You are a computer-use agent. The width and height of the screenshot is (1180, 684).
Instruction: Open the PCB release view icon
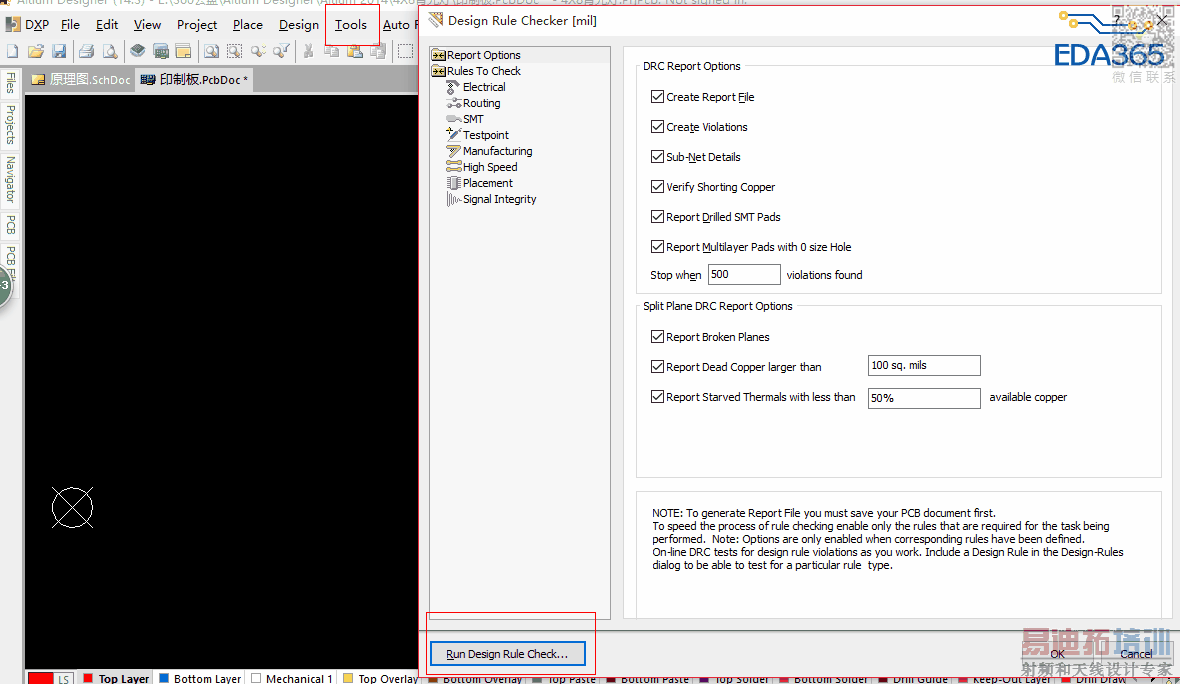point(160,51)
